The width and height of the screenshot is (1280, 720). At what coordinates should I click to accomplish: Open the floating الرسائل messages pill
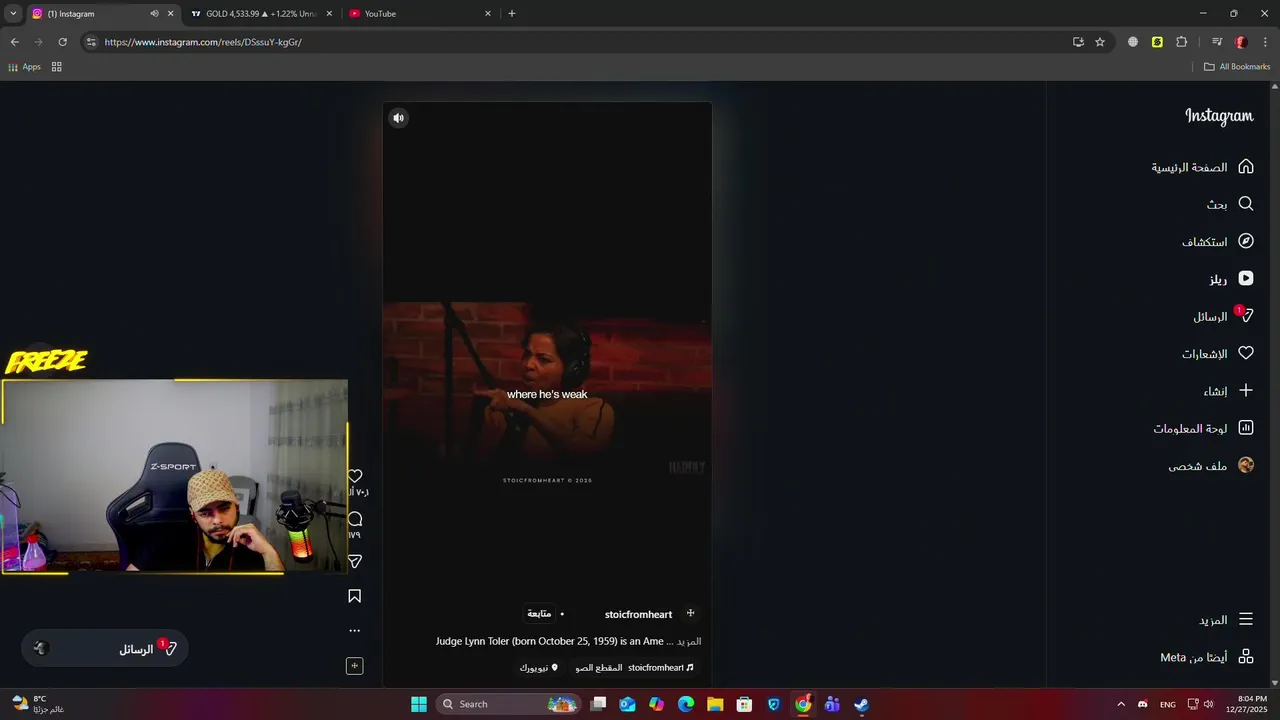point(104,649)
